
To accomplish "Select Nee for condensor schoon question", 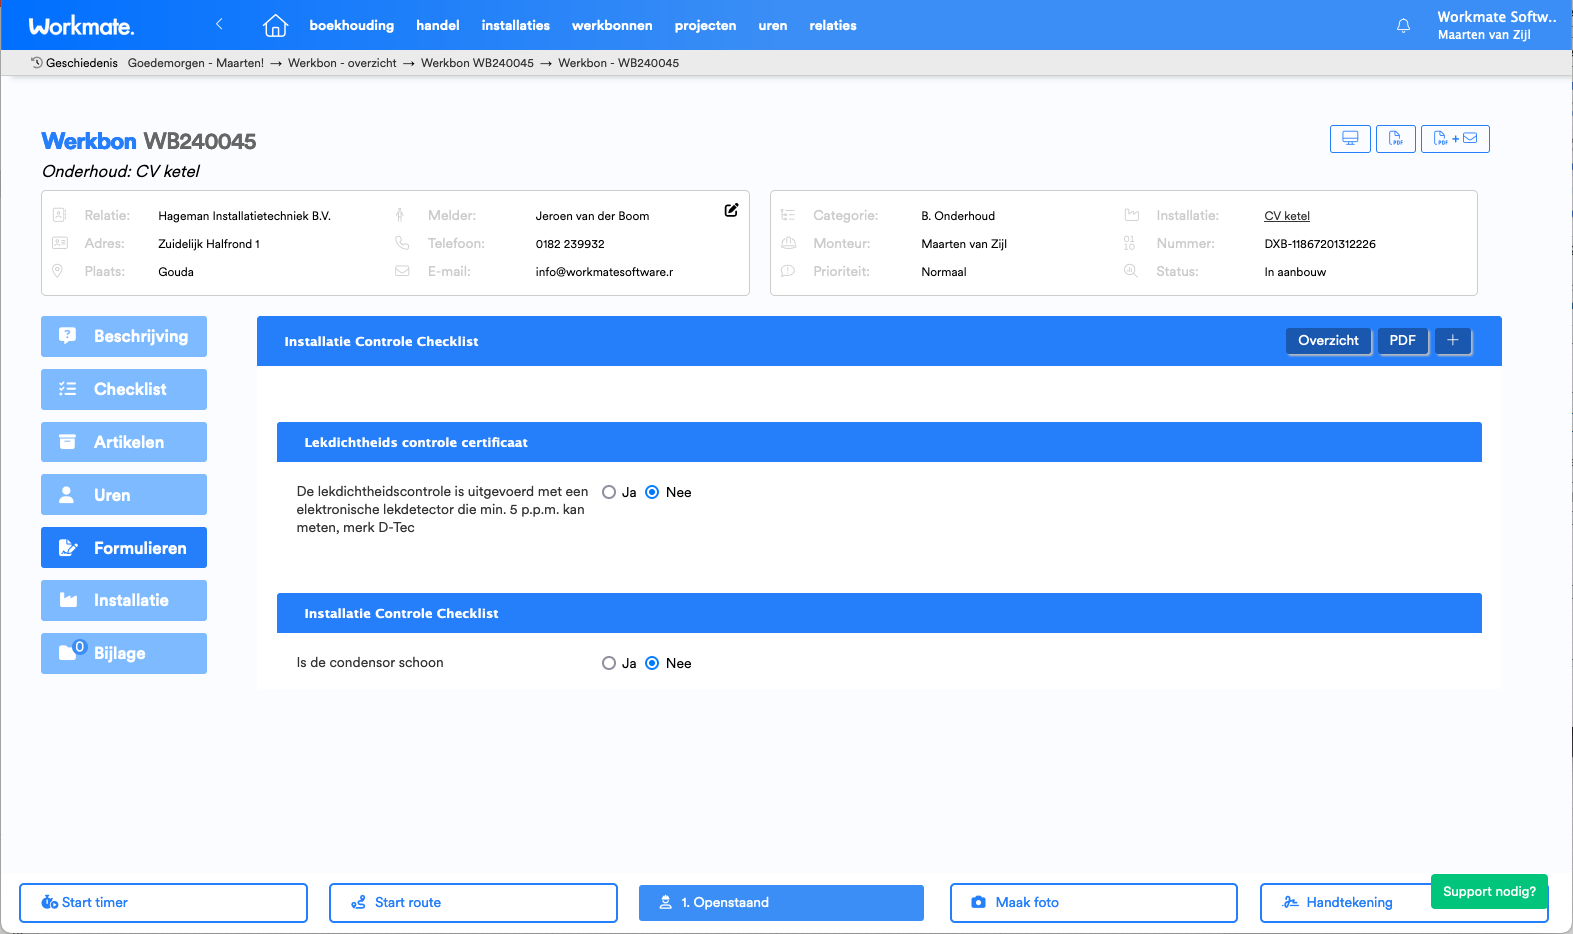I will click(652, 663).
